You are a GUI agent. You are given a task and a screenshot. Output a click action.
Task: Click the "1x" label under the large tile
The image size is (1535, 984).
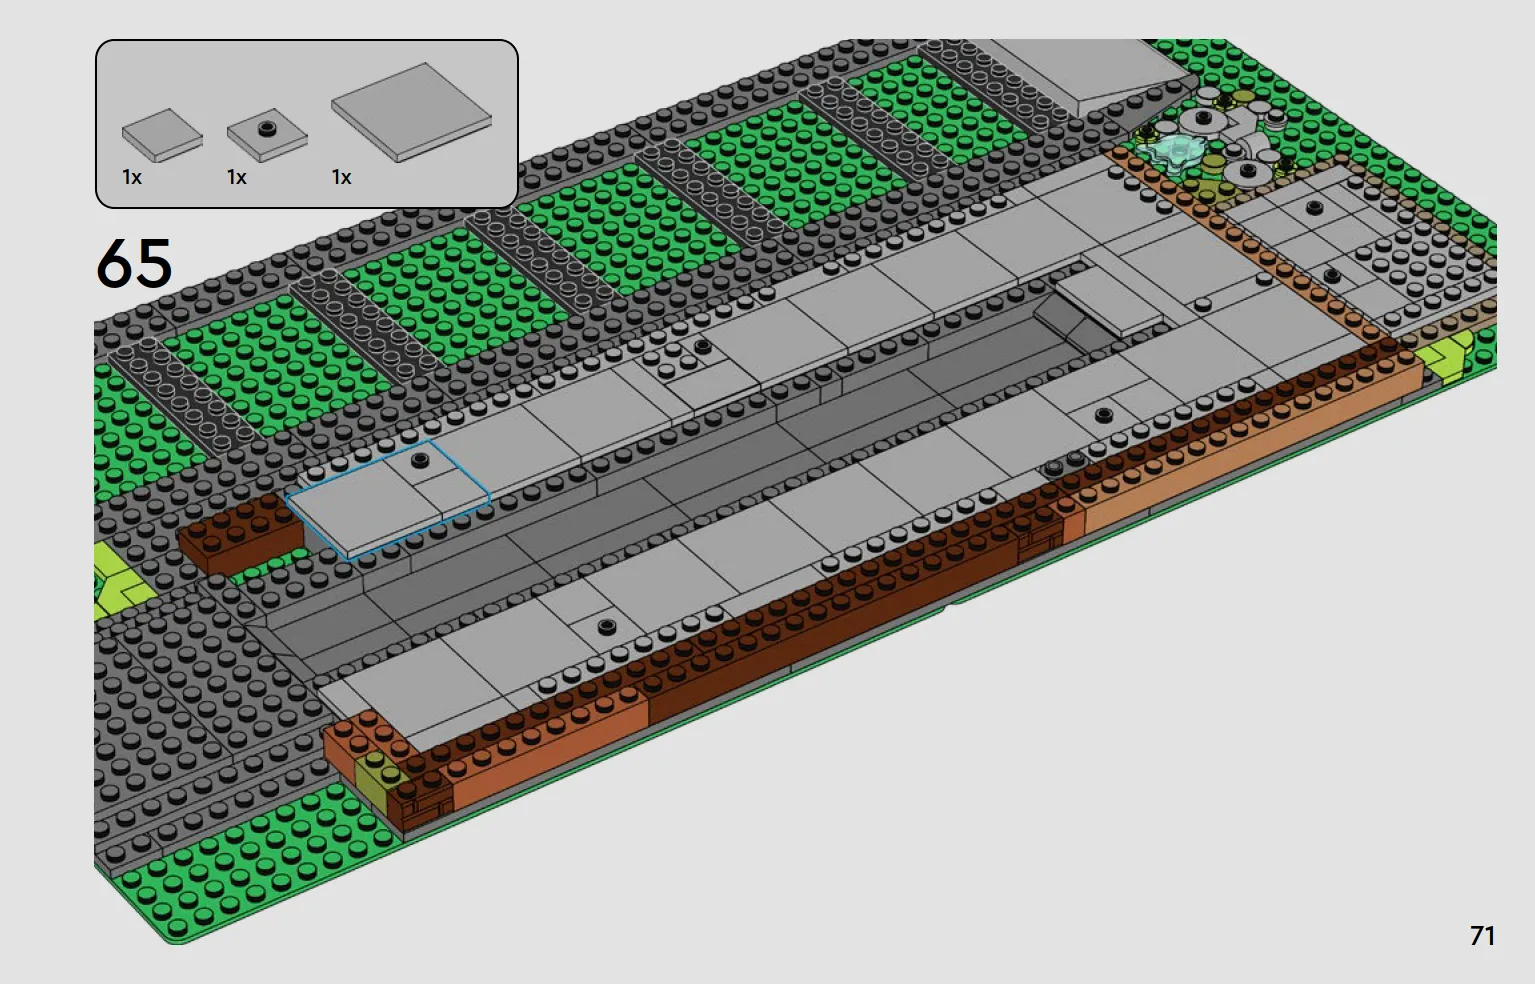coord(342,178)
